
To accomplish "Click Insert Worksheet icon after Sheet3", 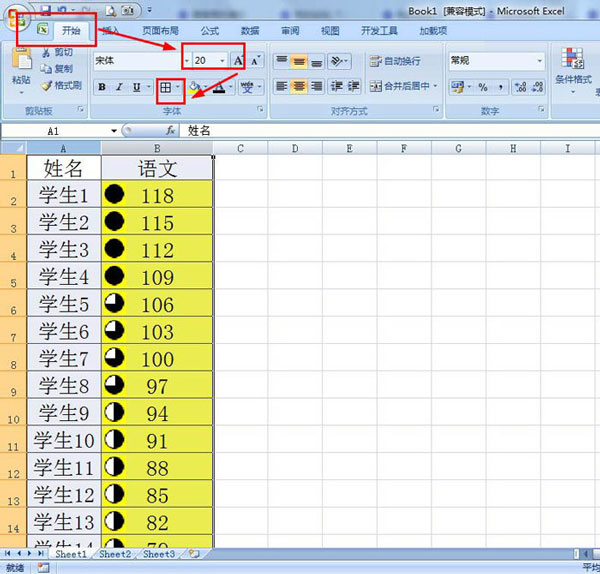I will (194, 554).
